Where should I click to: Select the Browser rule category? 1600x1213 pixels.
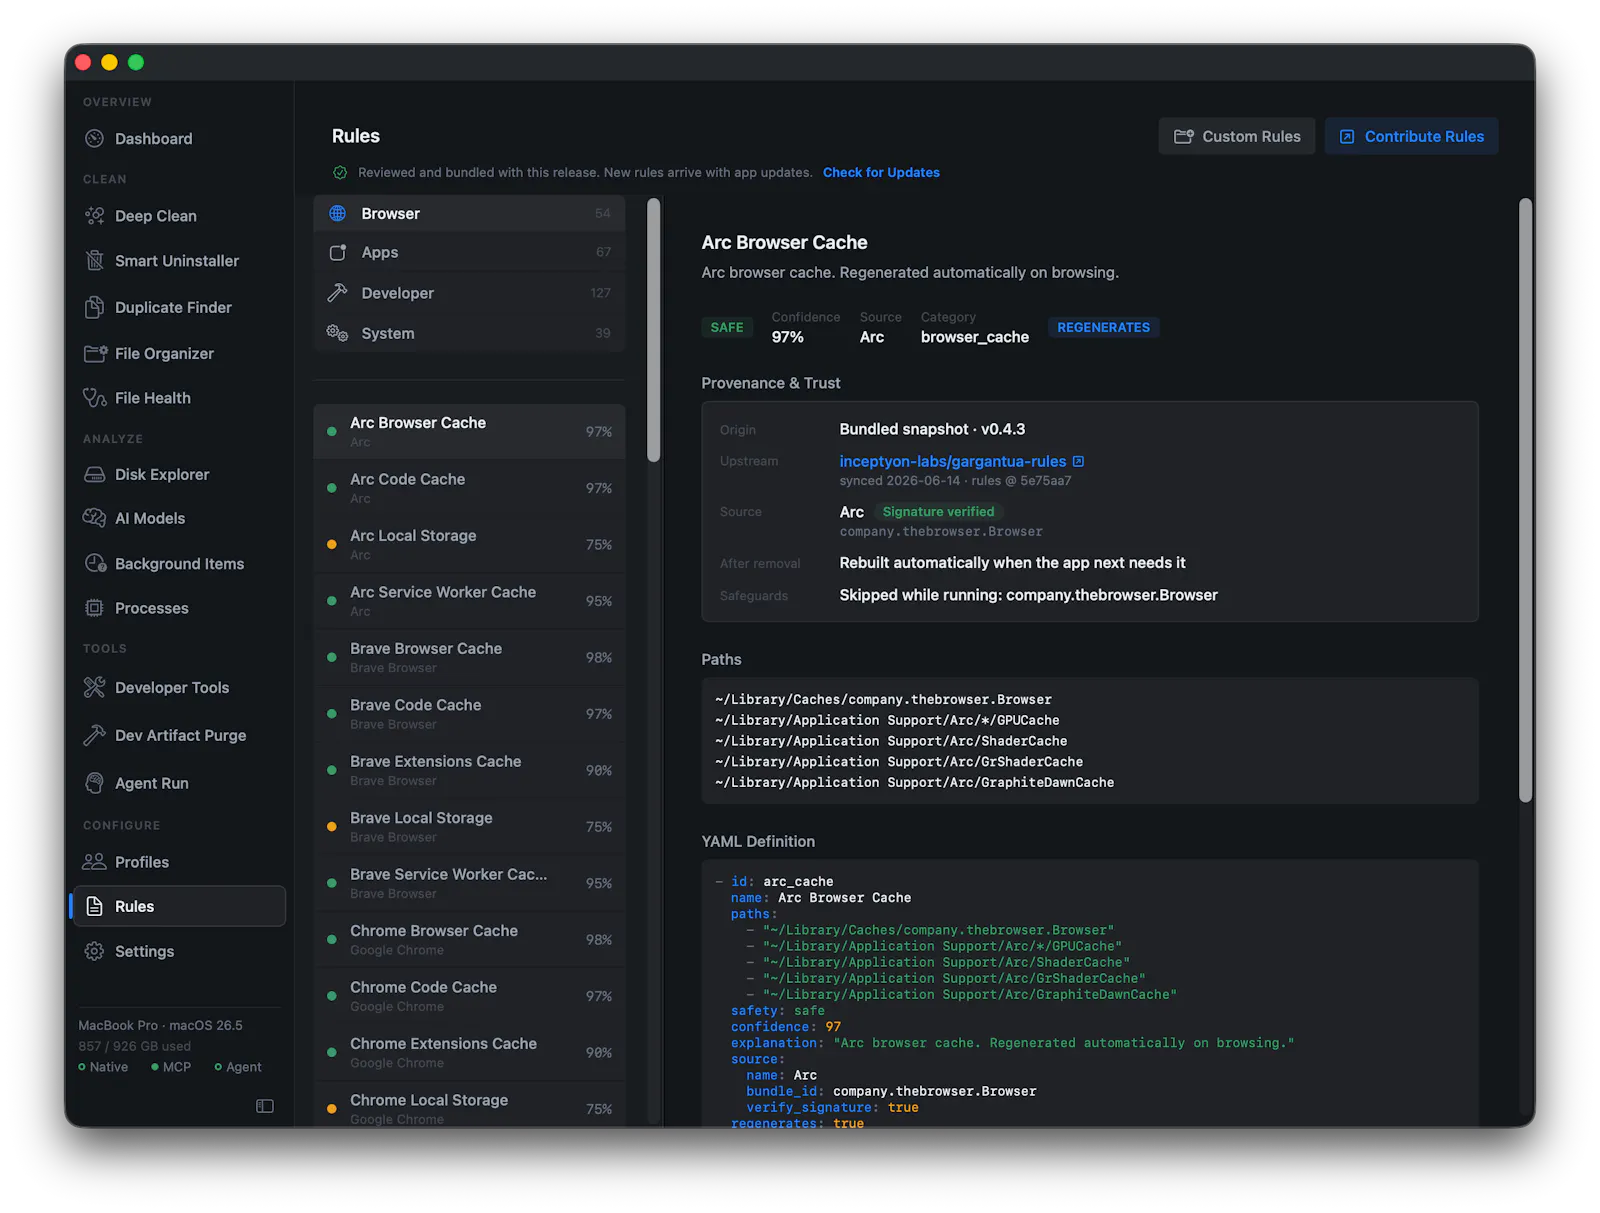[469, 214]
